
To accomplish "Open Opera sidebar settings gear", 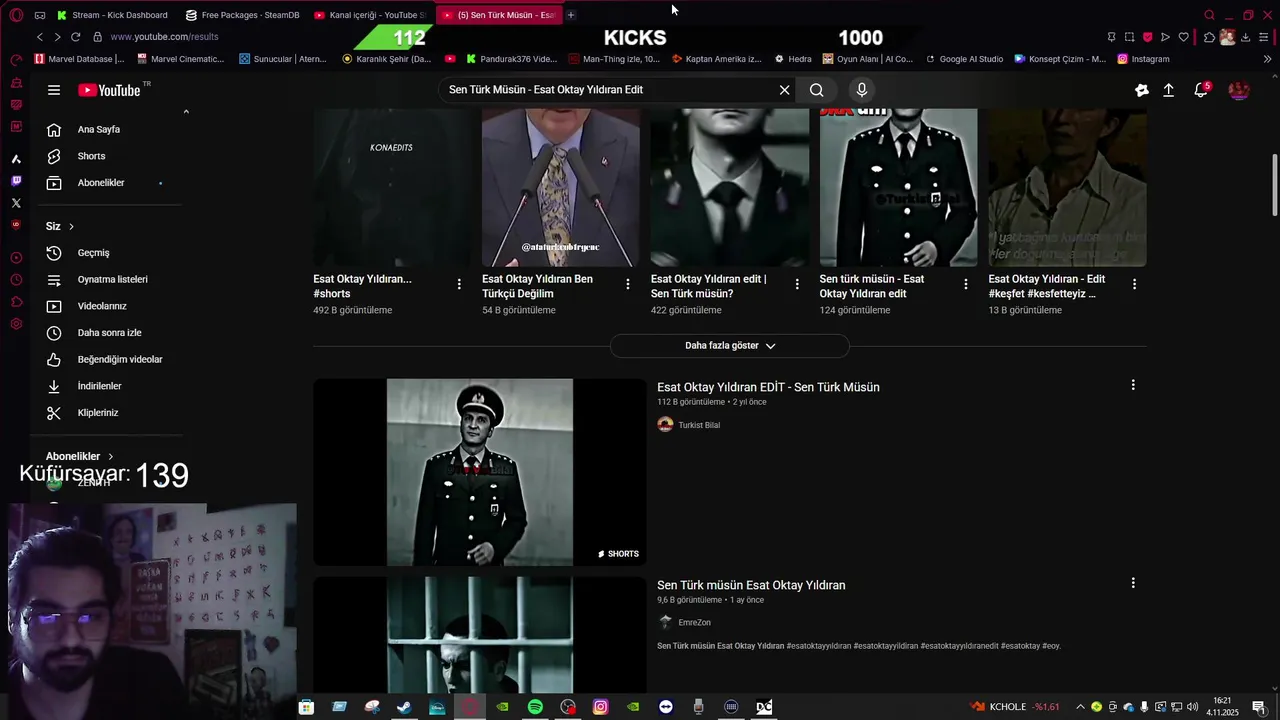I will [16, 324].
